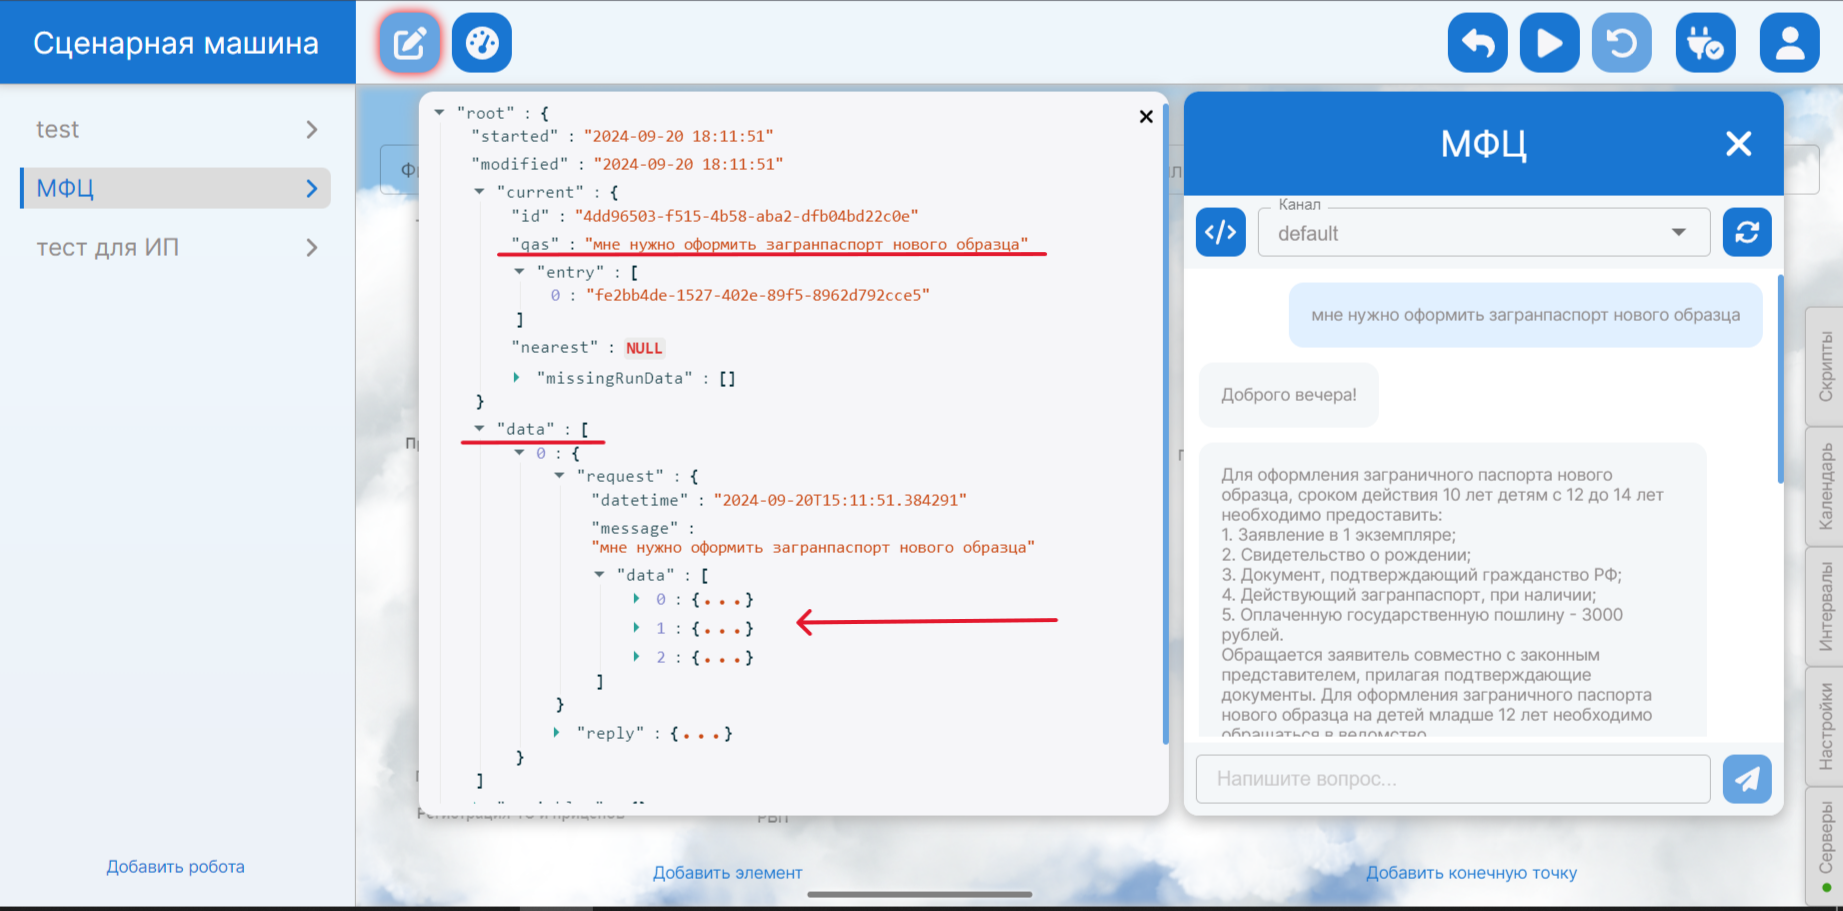Open the Скрипты side tab
The width and height of the screenshot is (1843, 911).
tap(1825, 367)
